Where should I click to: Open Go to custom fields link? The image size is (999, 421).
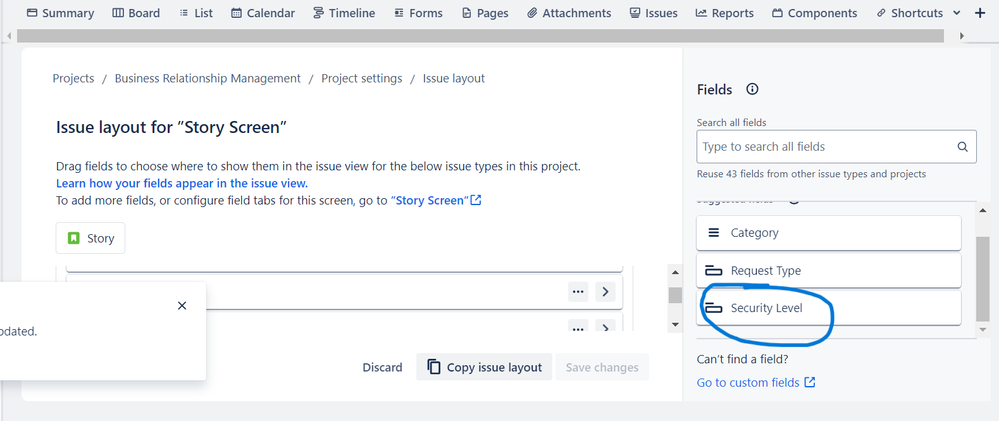[x=756, y=383]
